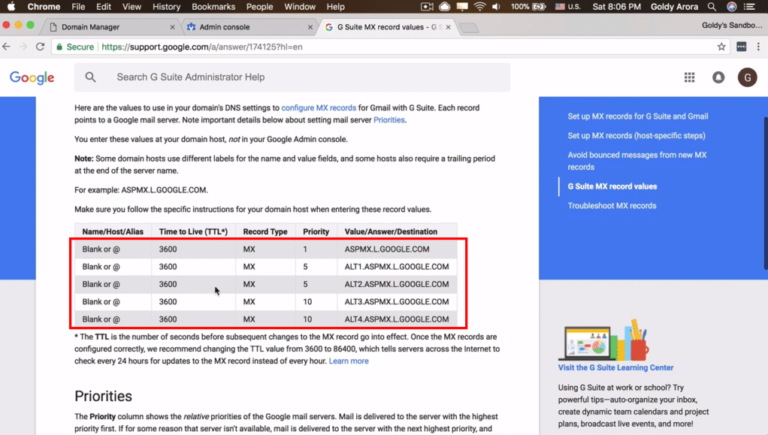Open a new tab button
Image resolution: width=768 pixels, height=435 pixels.
pos(469,28)
